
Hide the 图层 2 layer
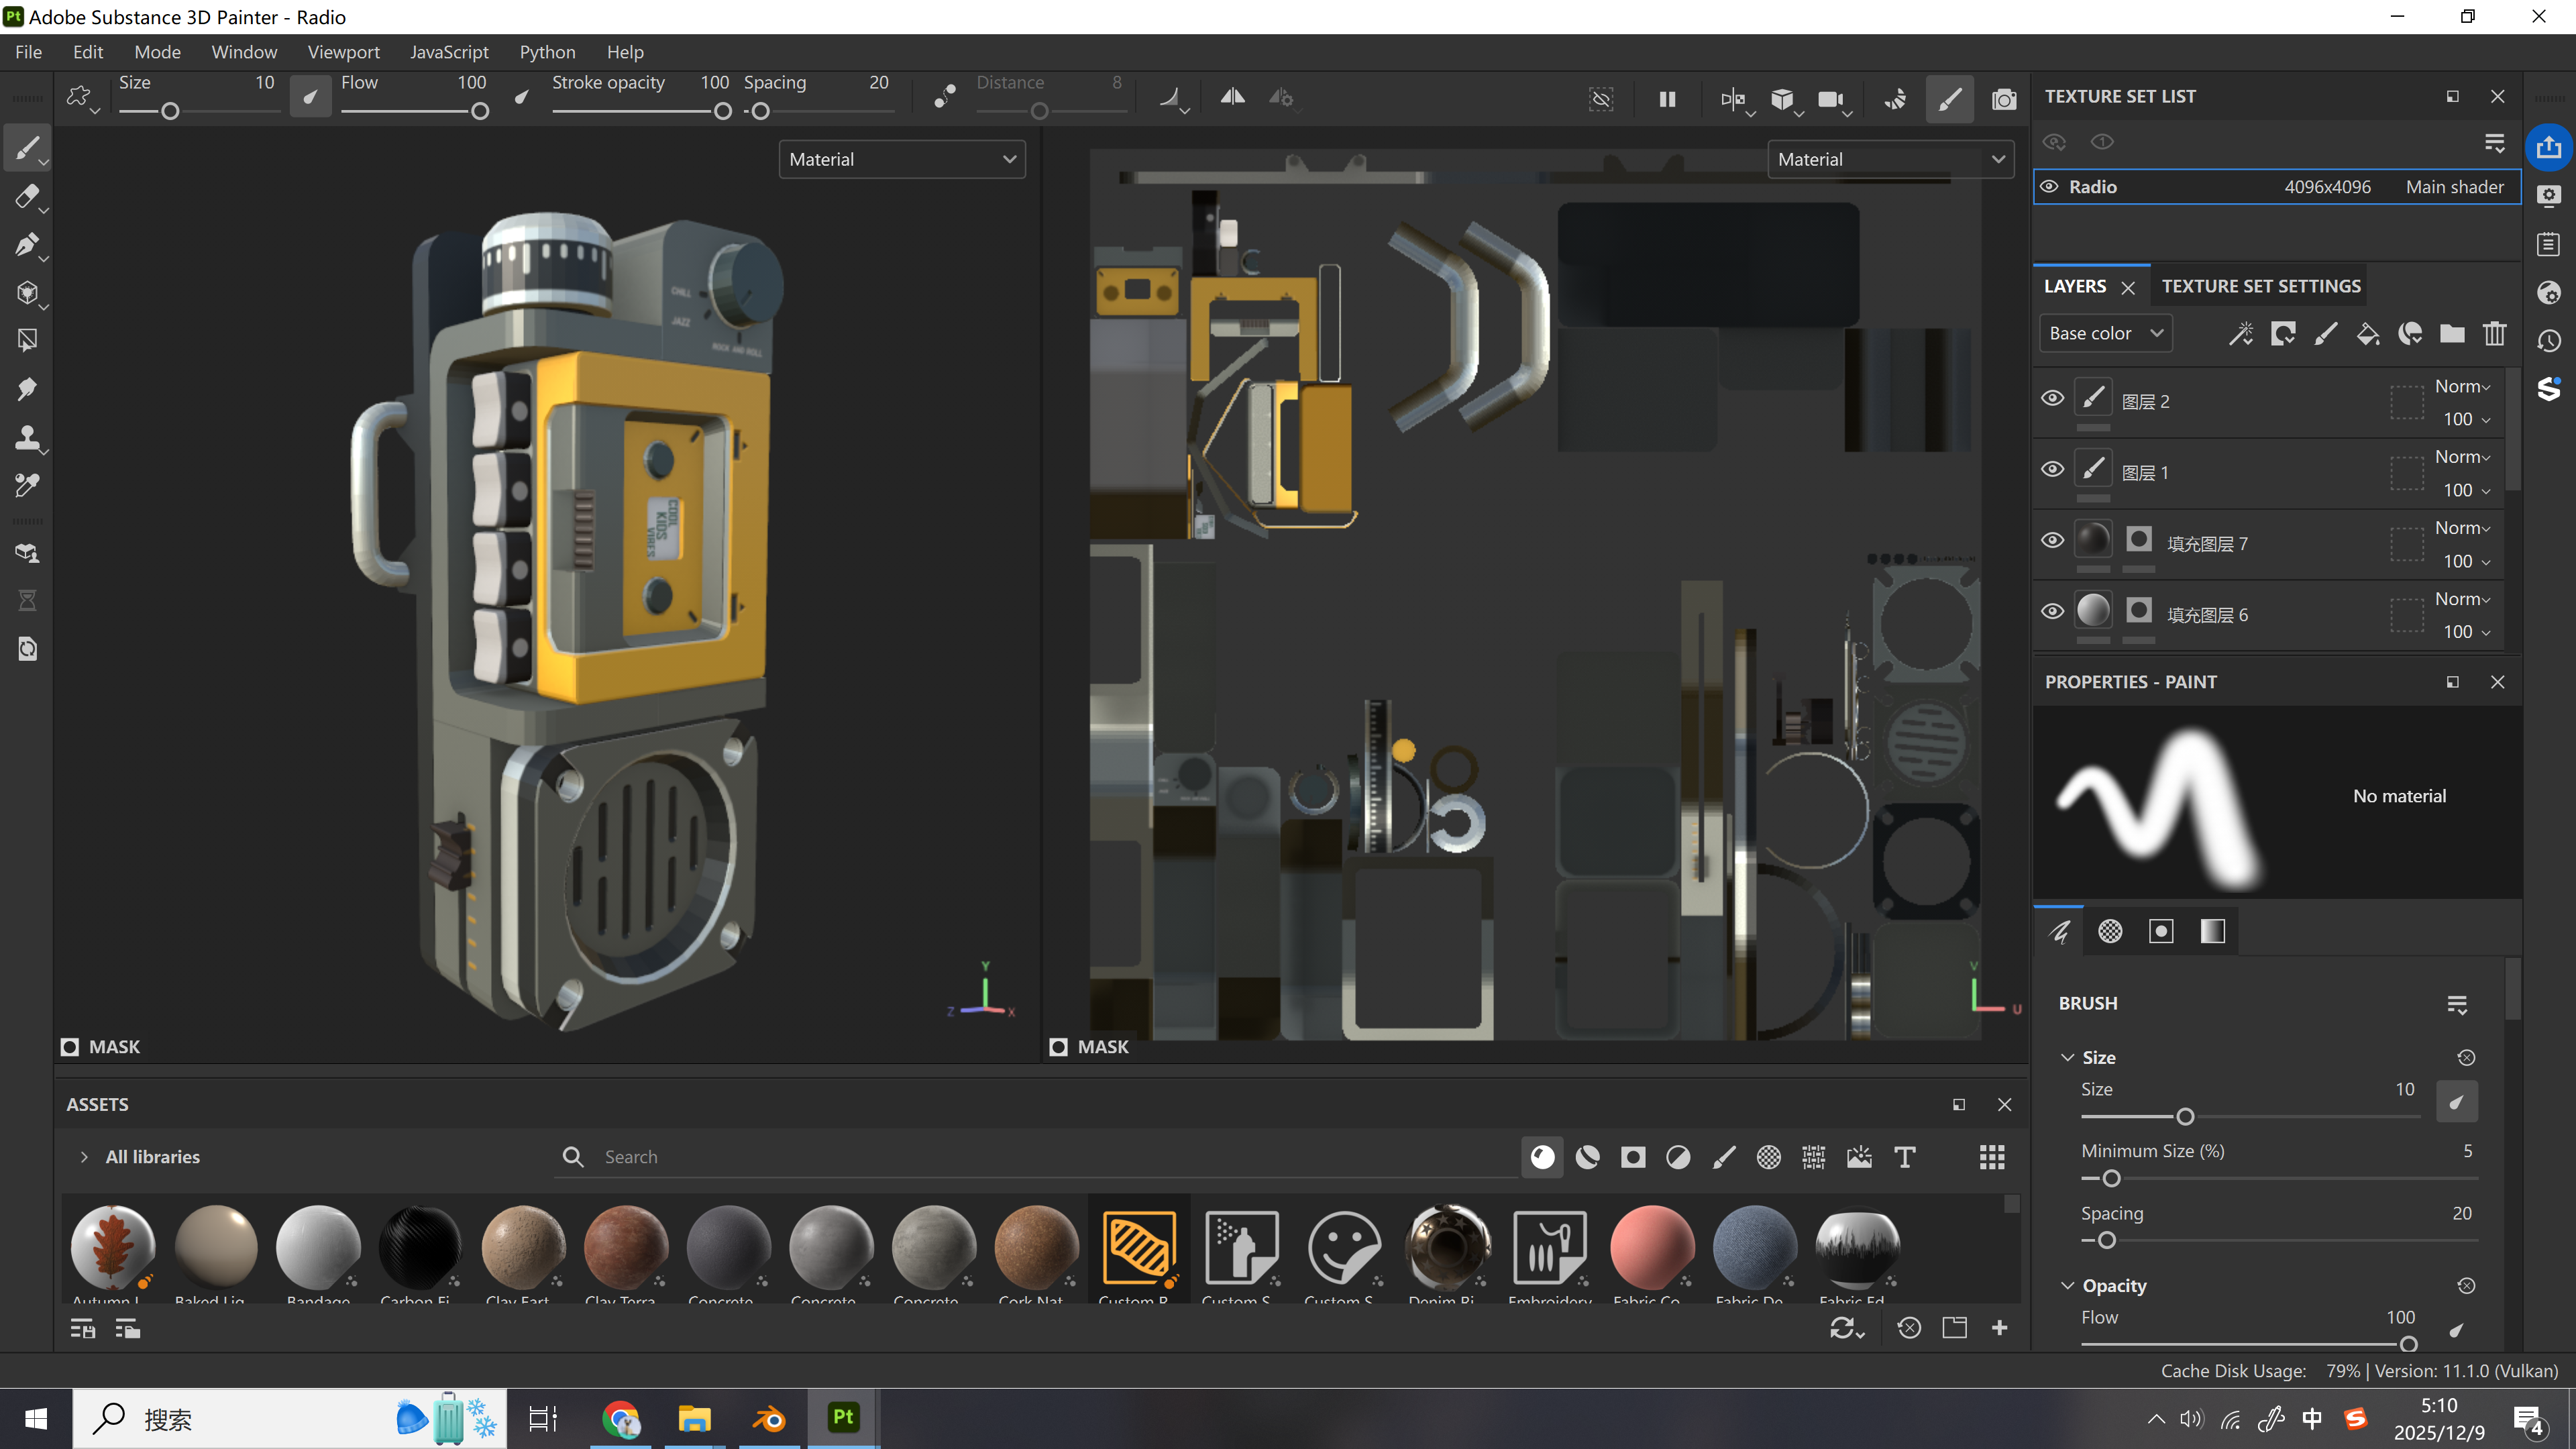point(2052,398)
